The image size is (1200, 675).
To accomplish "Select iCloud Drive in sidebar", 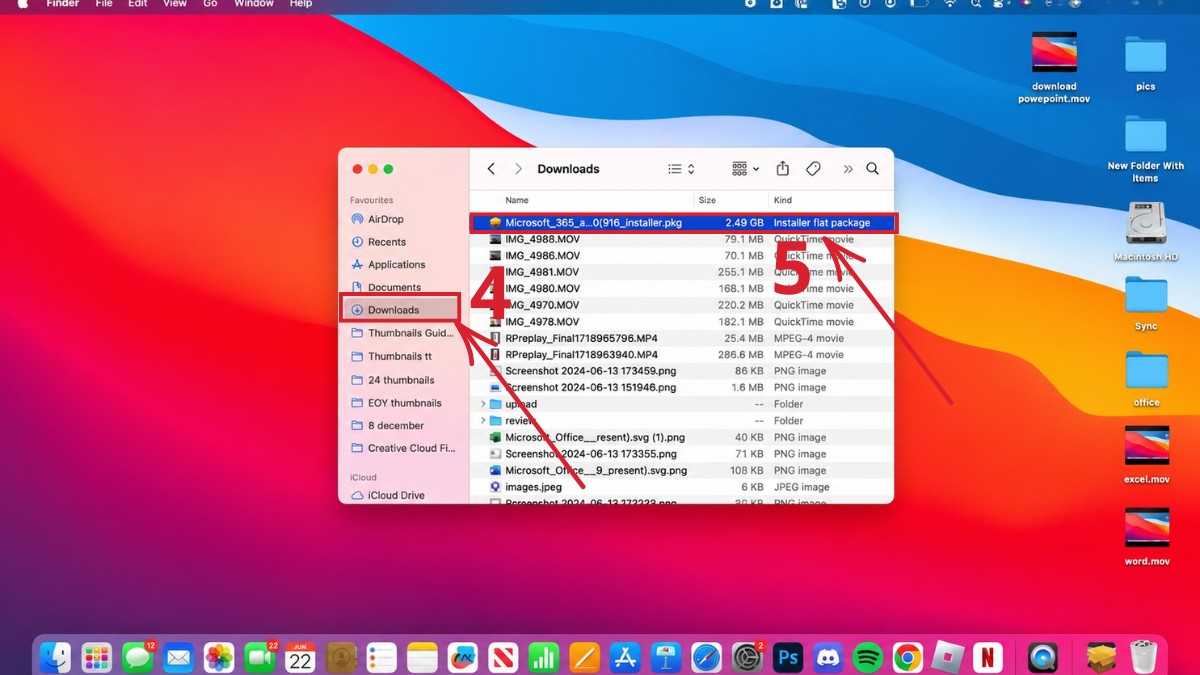I will click(395, 495).
